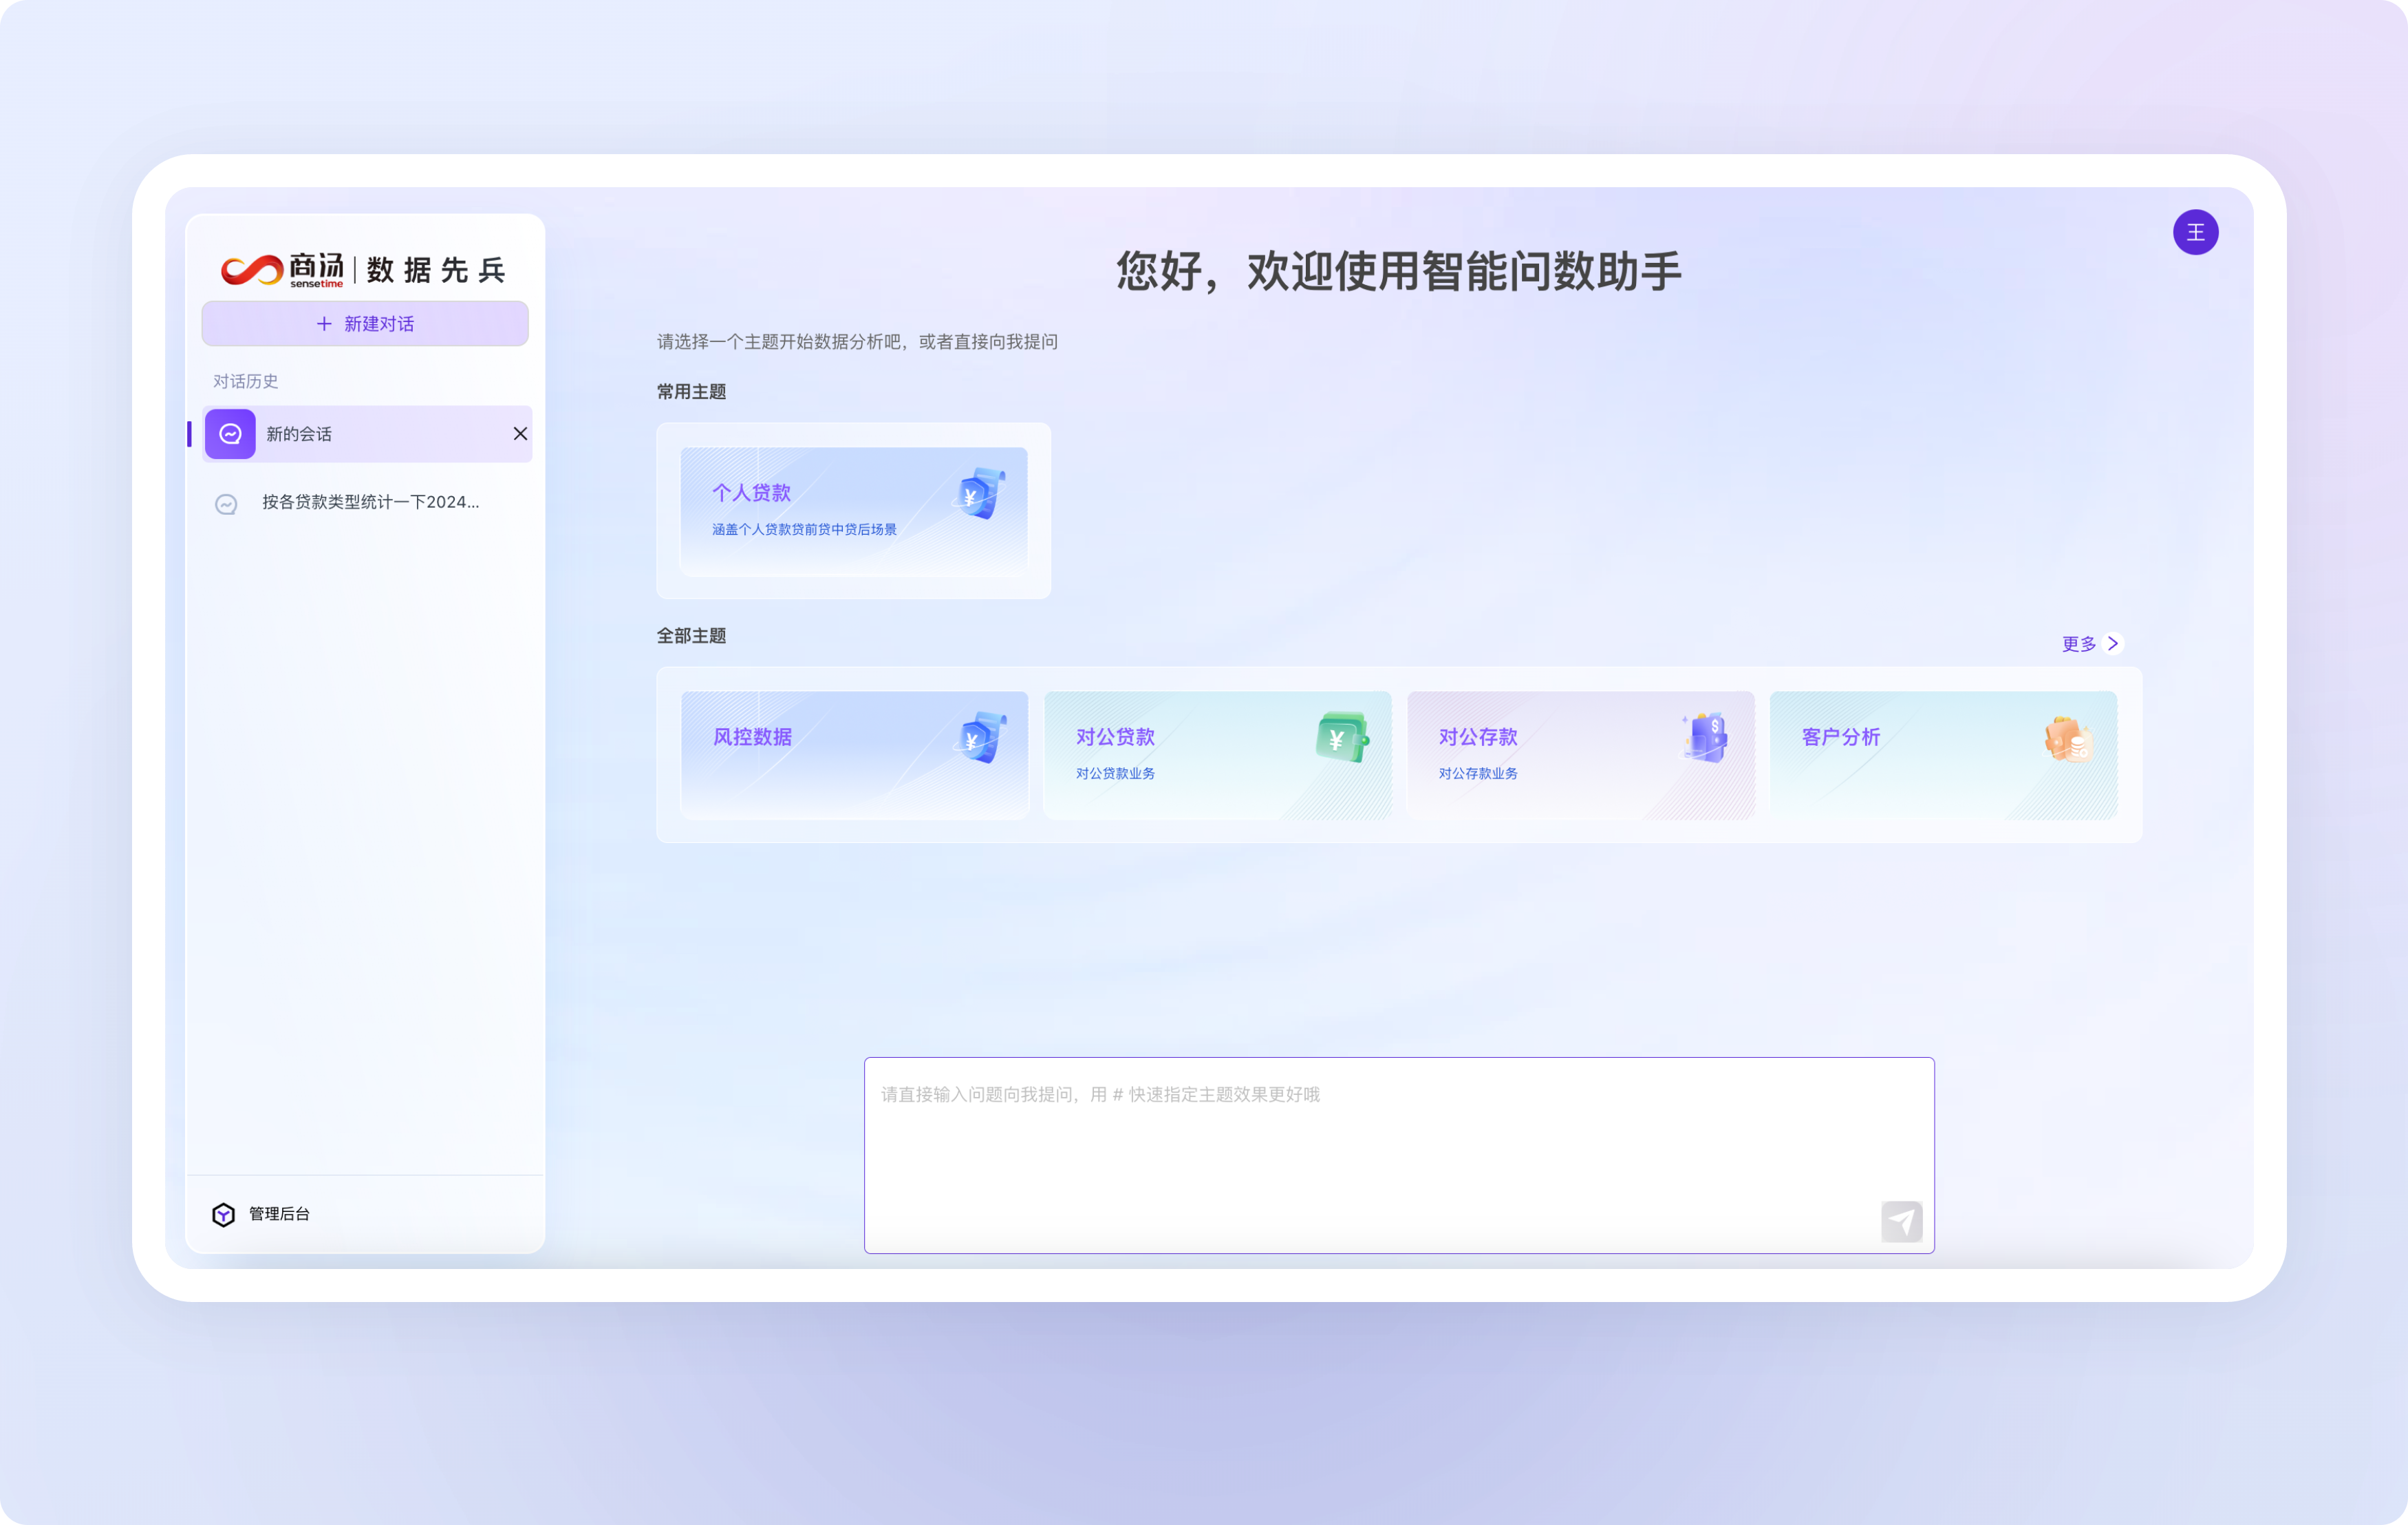Select the 个人贷款 topic card
The height and width of the screenshot is (1525, 2408).
tap(854, 511)
